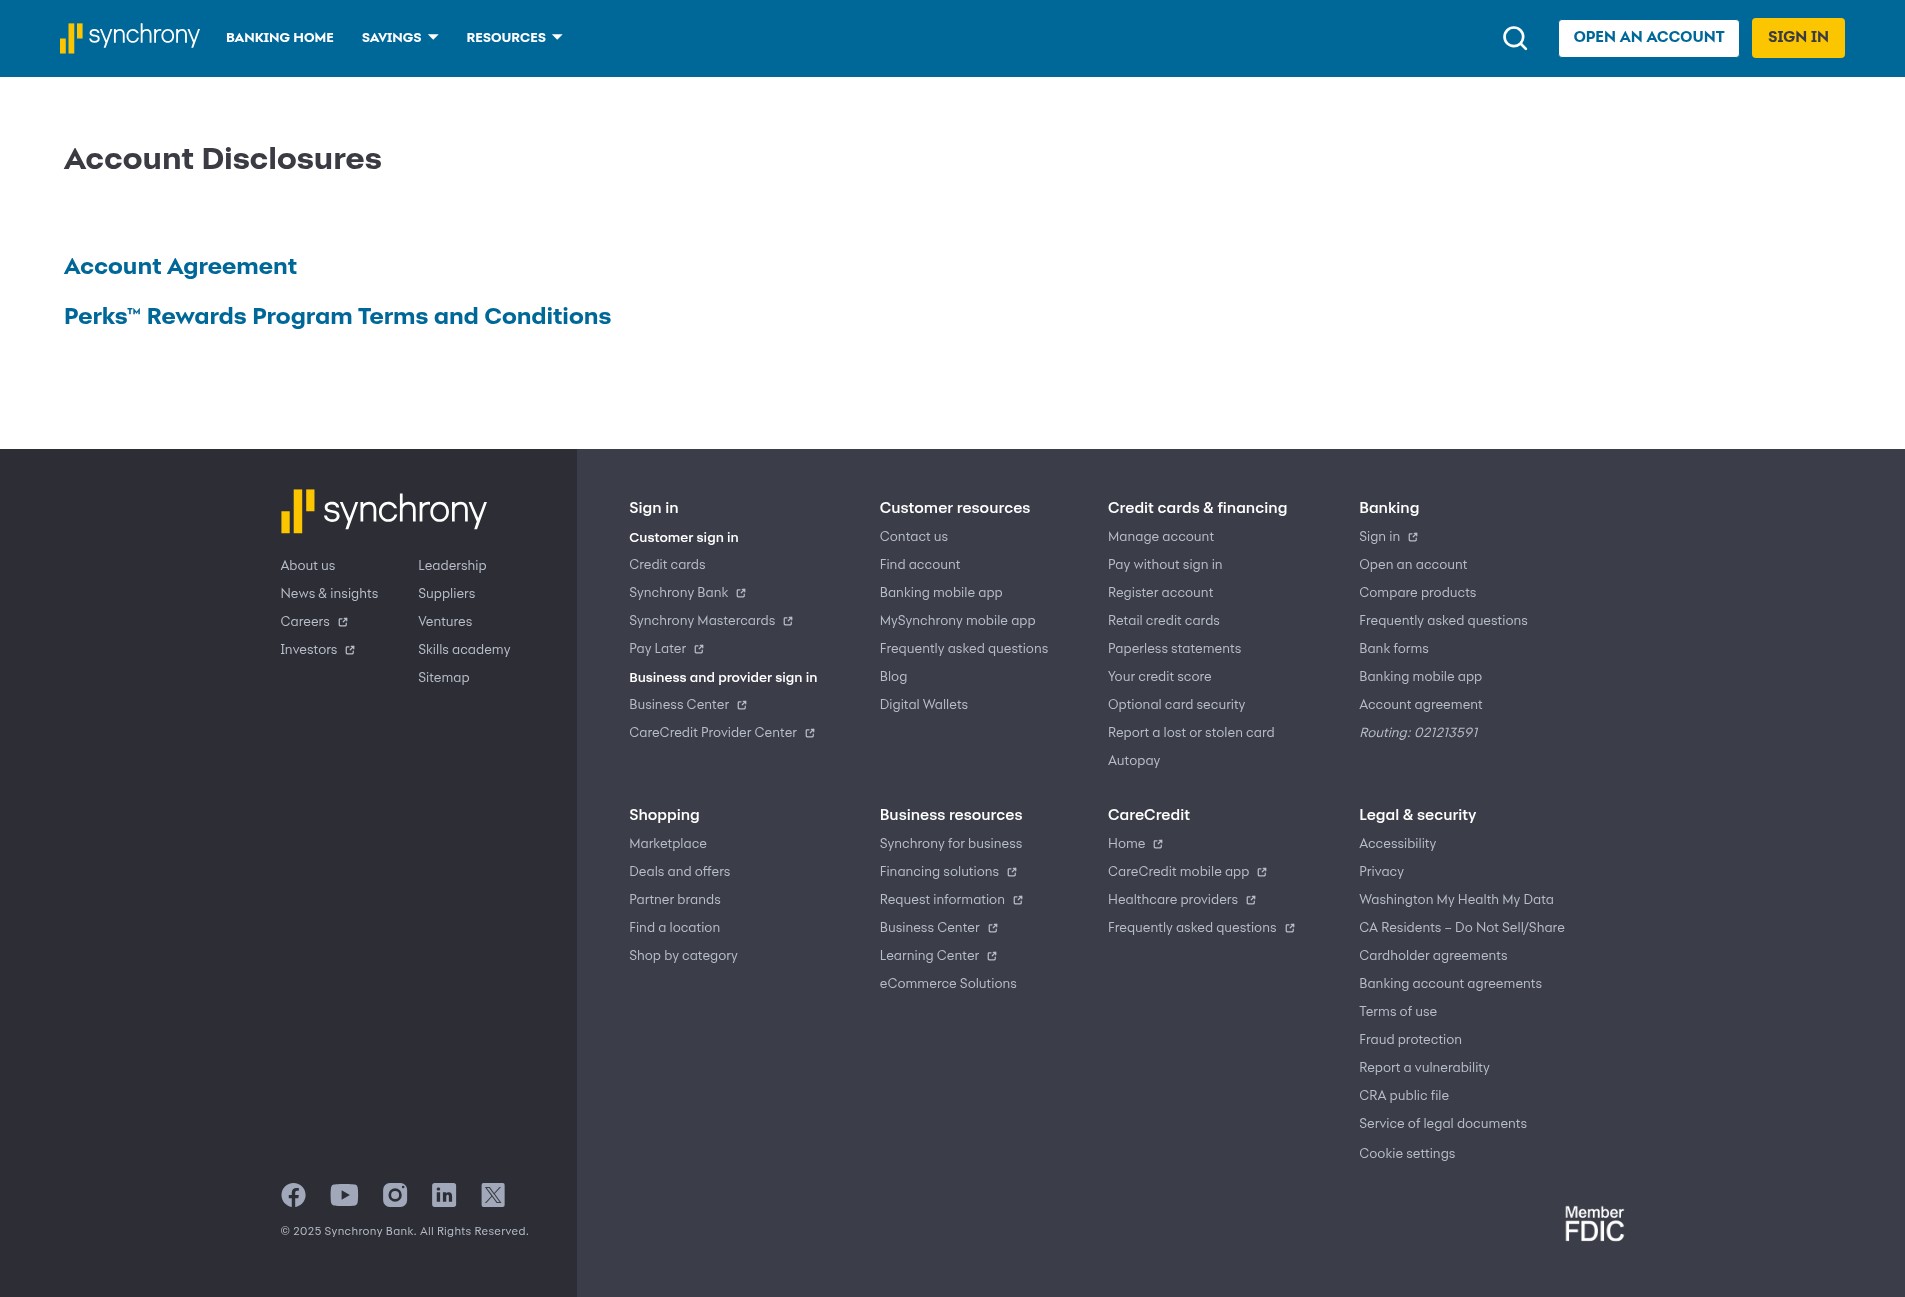Open Find account link
1905x1297 pixels.
tap(920, 565)
